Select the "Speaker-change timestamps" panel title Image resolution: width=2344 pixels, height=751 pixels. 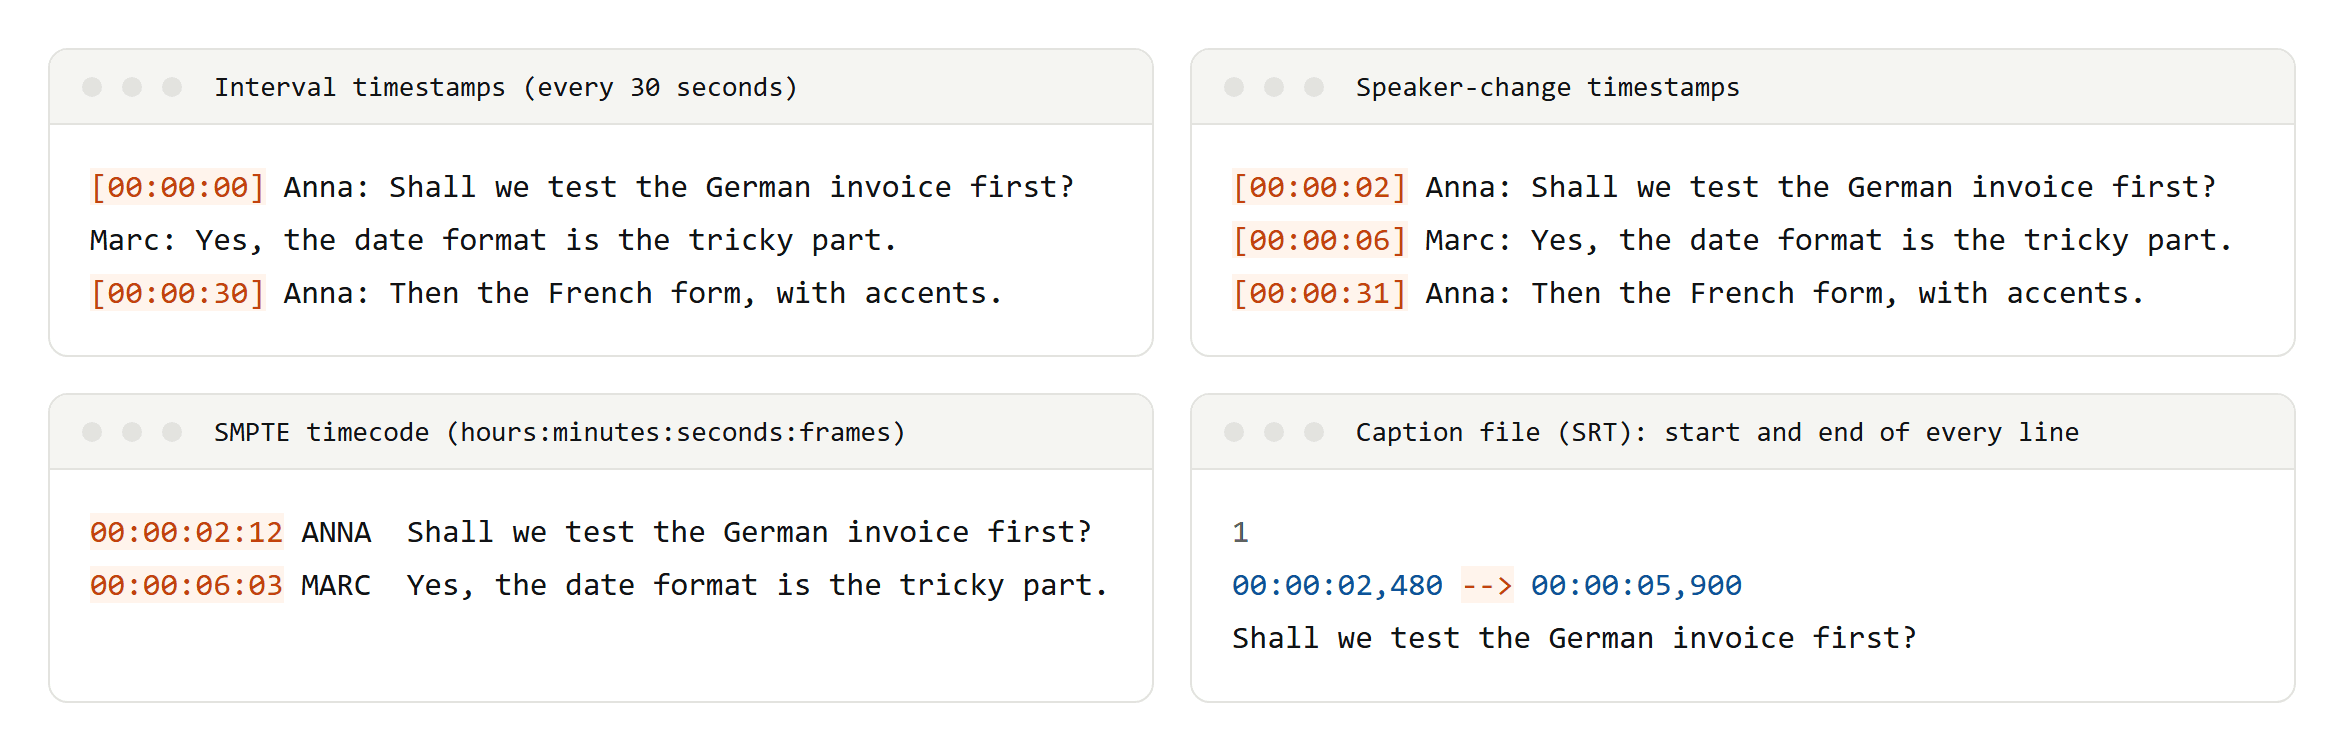[x=1547, y=88]
